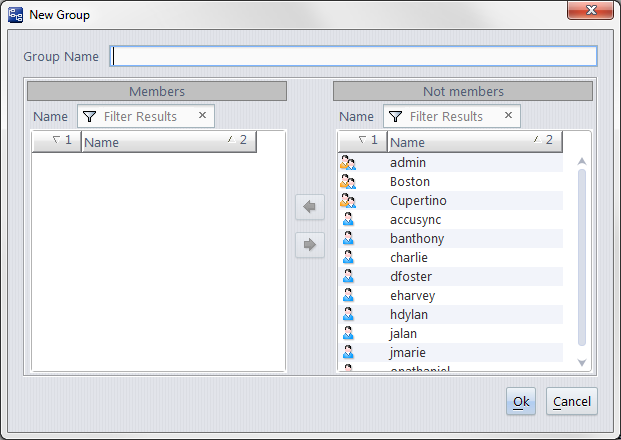Clear the Not members filter with x
Image resolution: width=621 pixels, height=440 pixels.
click(509, 116)
